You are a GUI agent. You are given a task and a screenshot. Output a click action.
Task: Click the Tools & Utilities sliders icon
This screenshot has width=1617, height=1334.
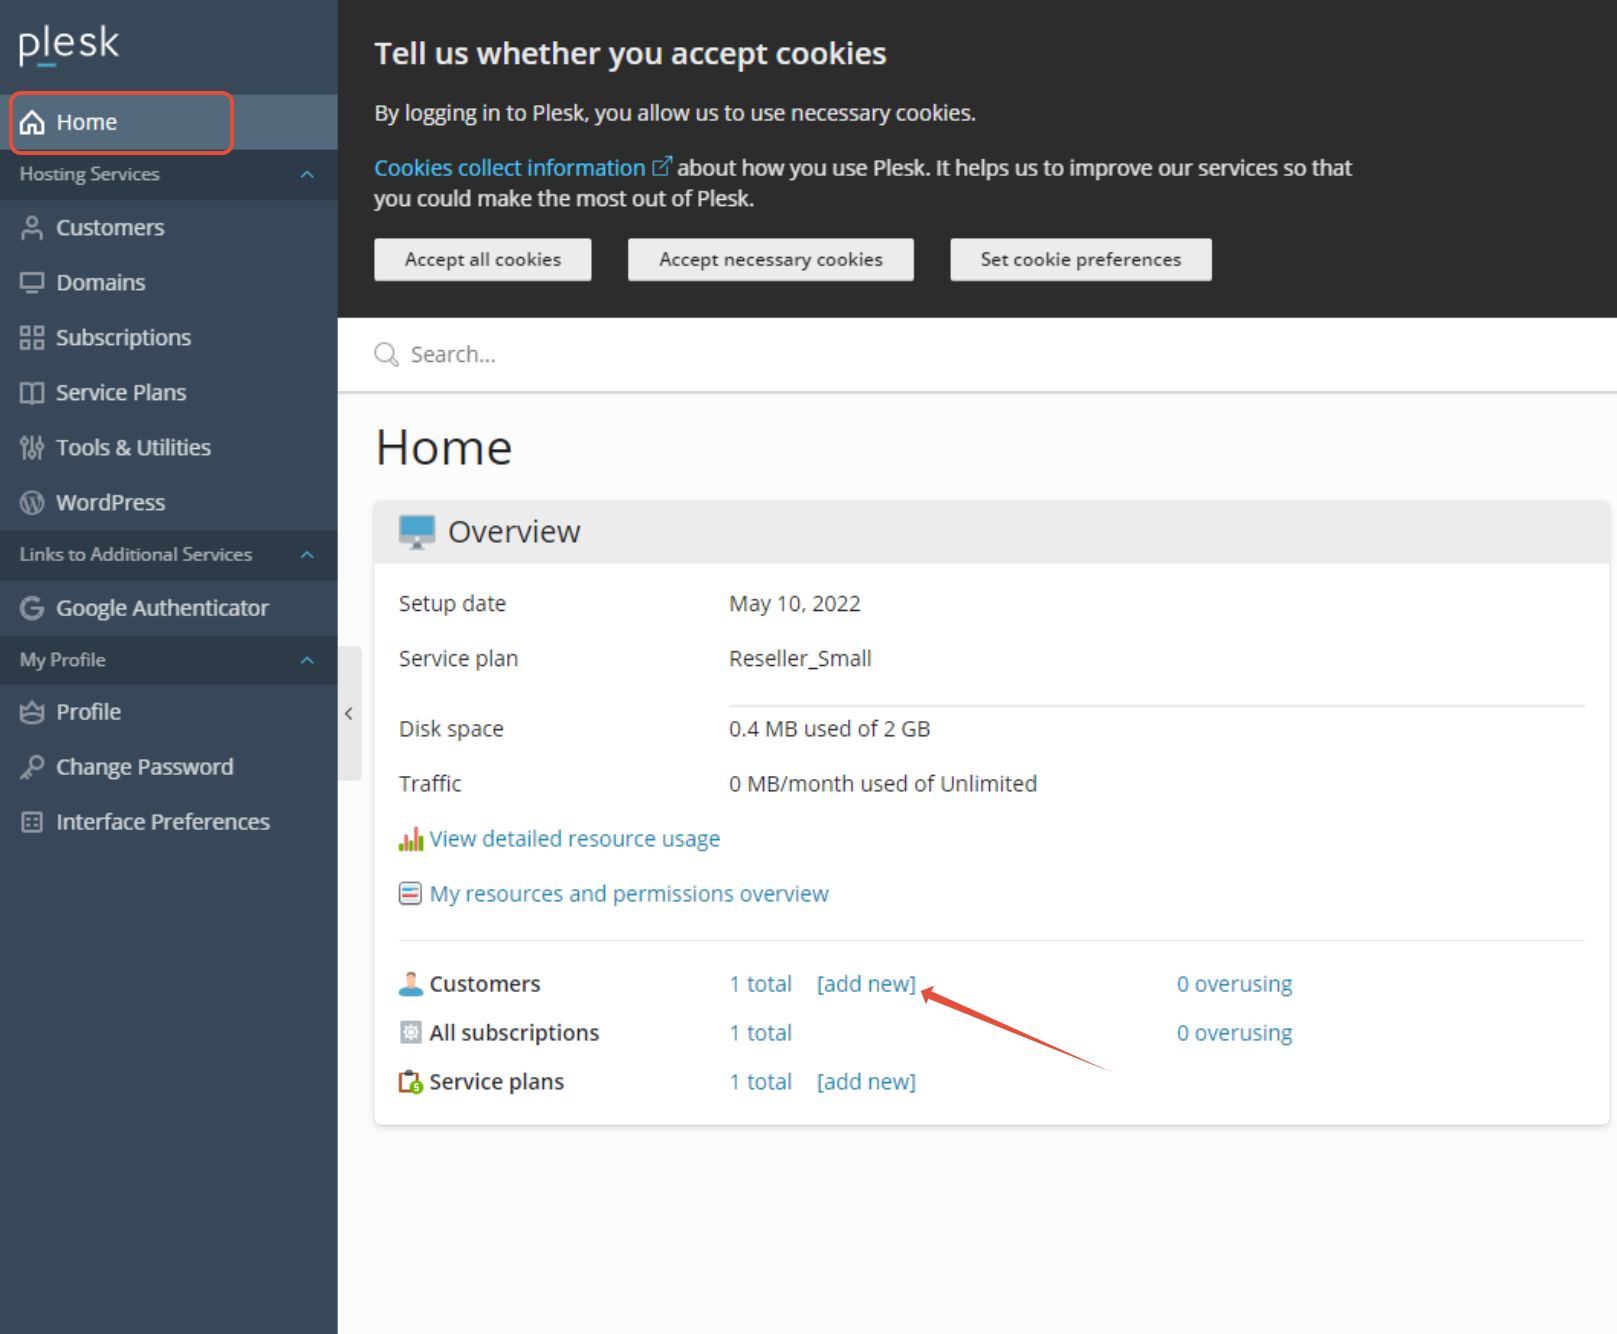[x=32, y=447]
